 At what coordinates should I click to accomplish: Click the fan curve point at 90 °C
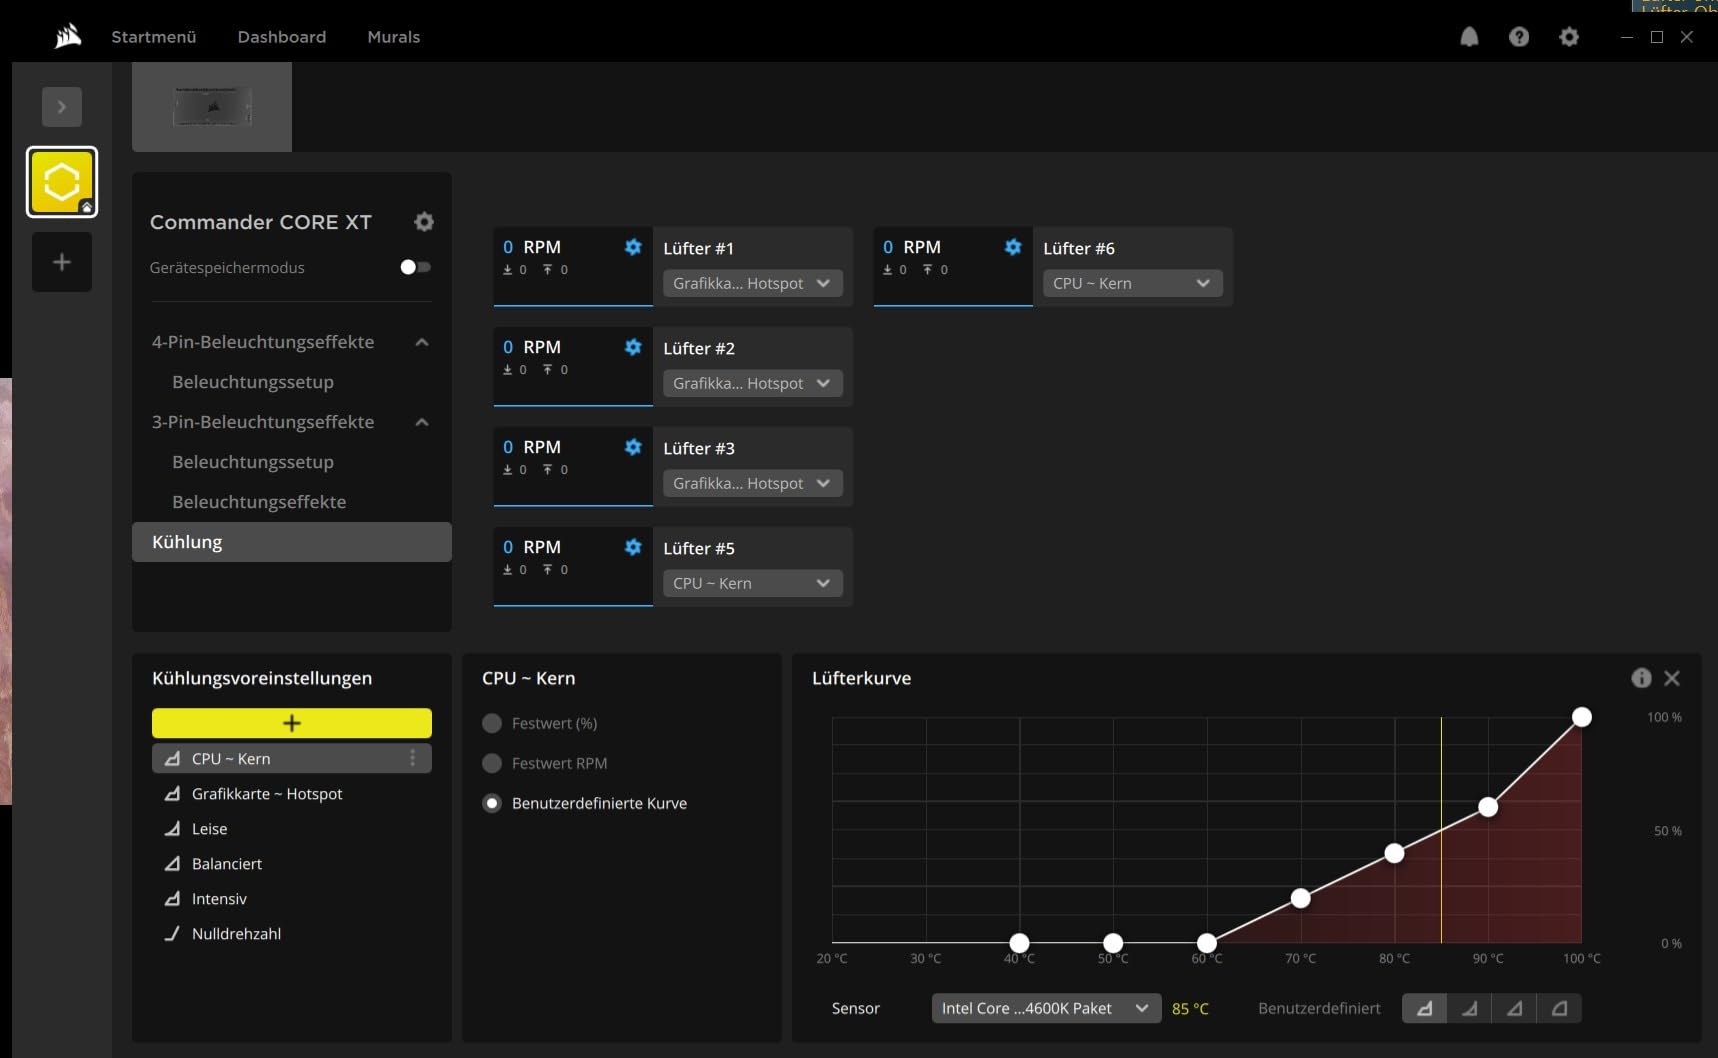[1488, 807]
